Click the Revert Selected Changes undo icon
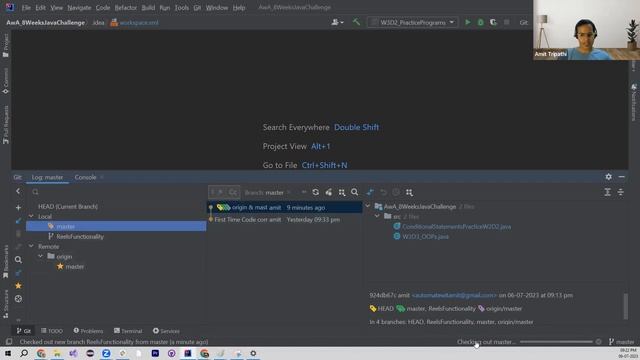 coord(383,192)
